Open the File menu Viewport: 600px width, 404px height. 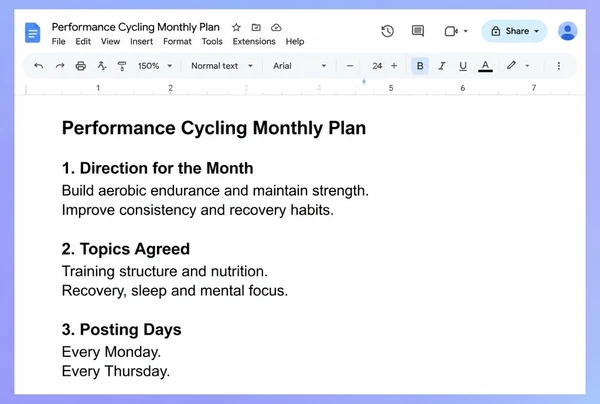59,41
